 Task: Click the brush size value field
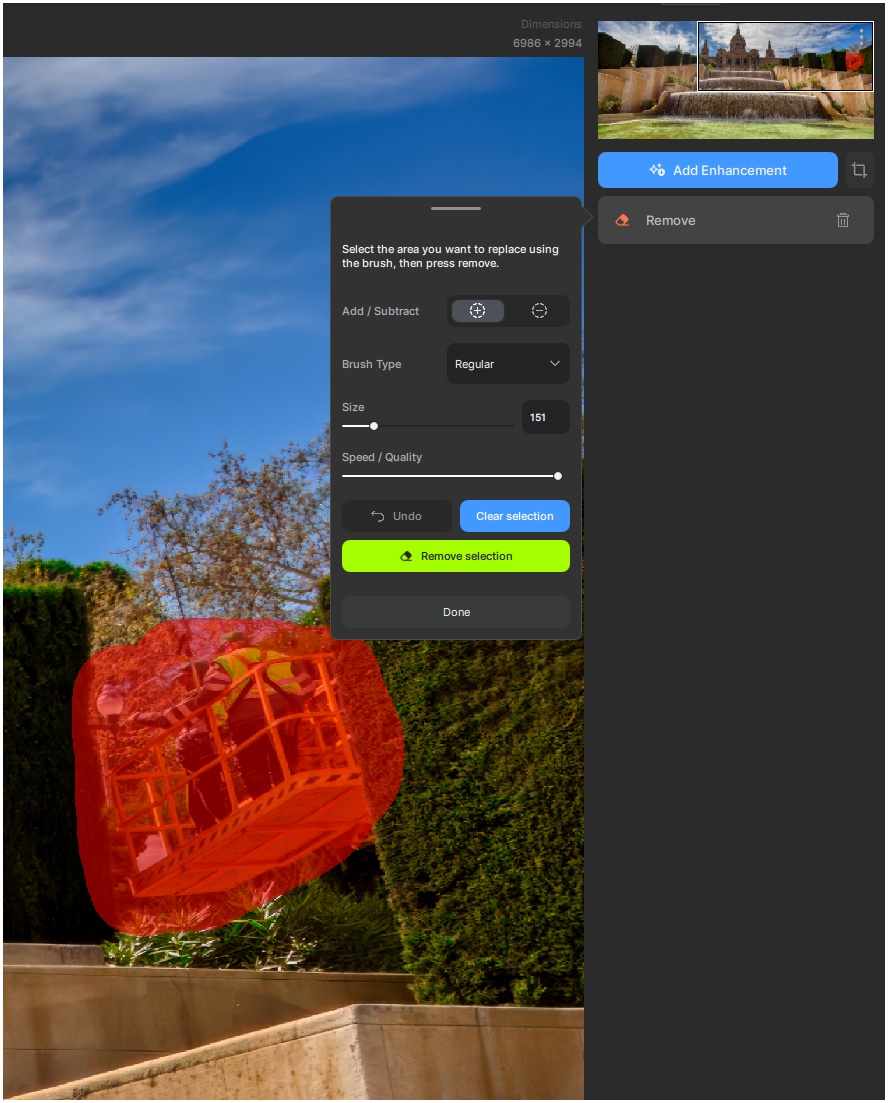click(545, 417)
